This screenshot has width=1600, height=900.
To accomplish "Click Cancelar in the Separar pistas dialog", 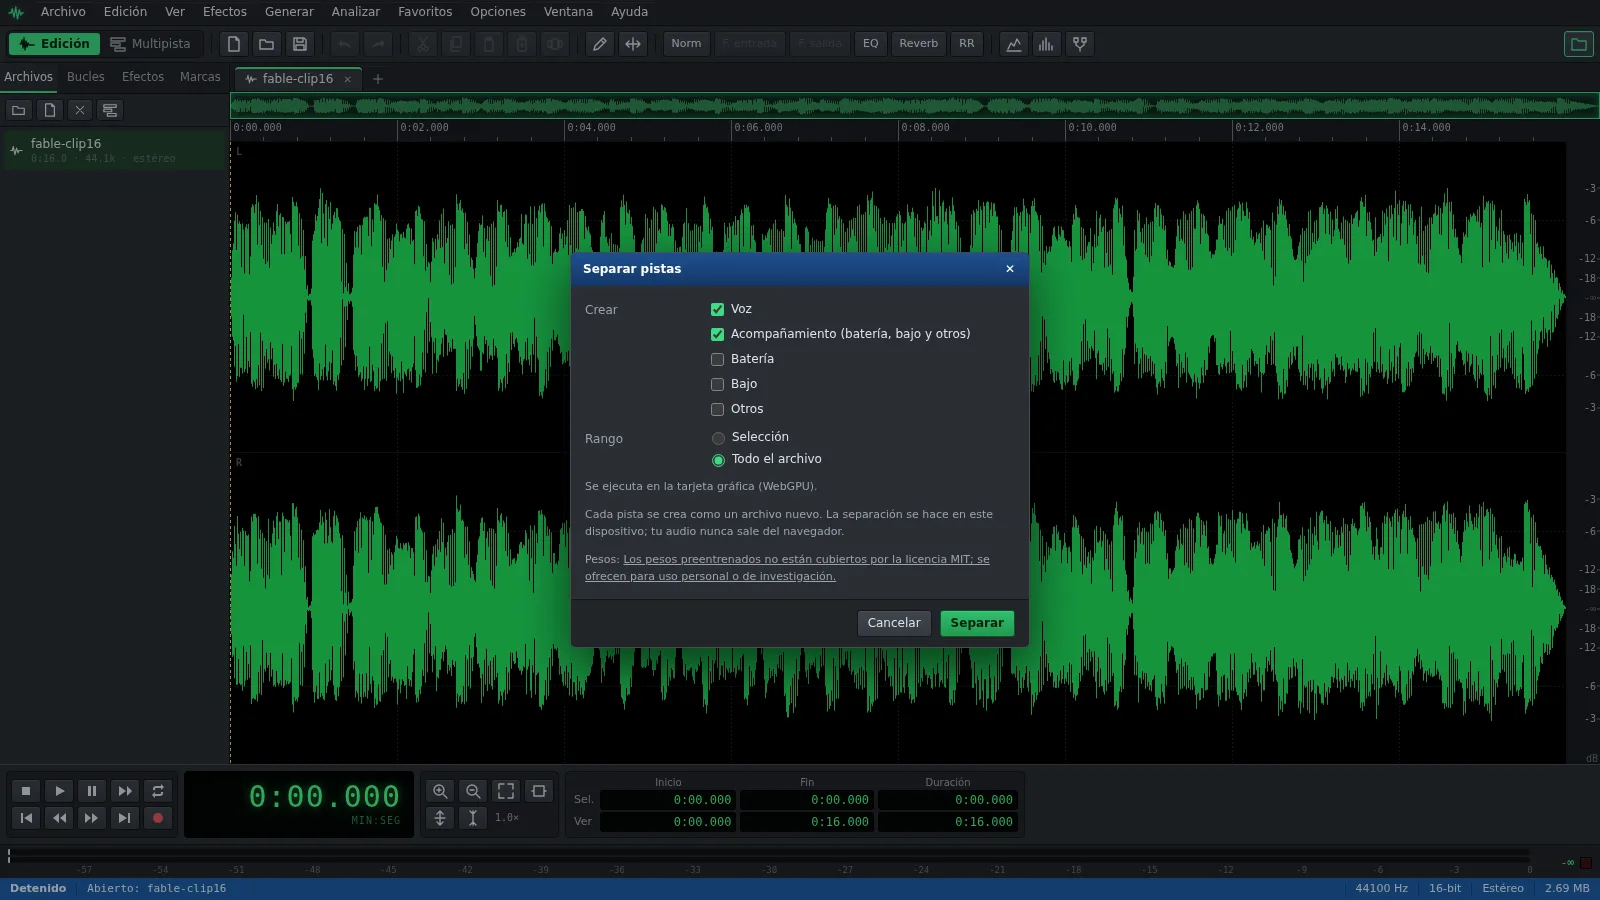I will coord(894,623).
